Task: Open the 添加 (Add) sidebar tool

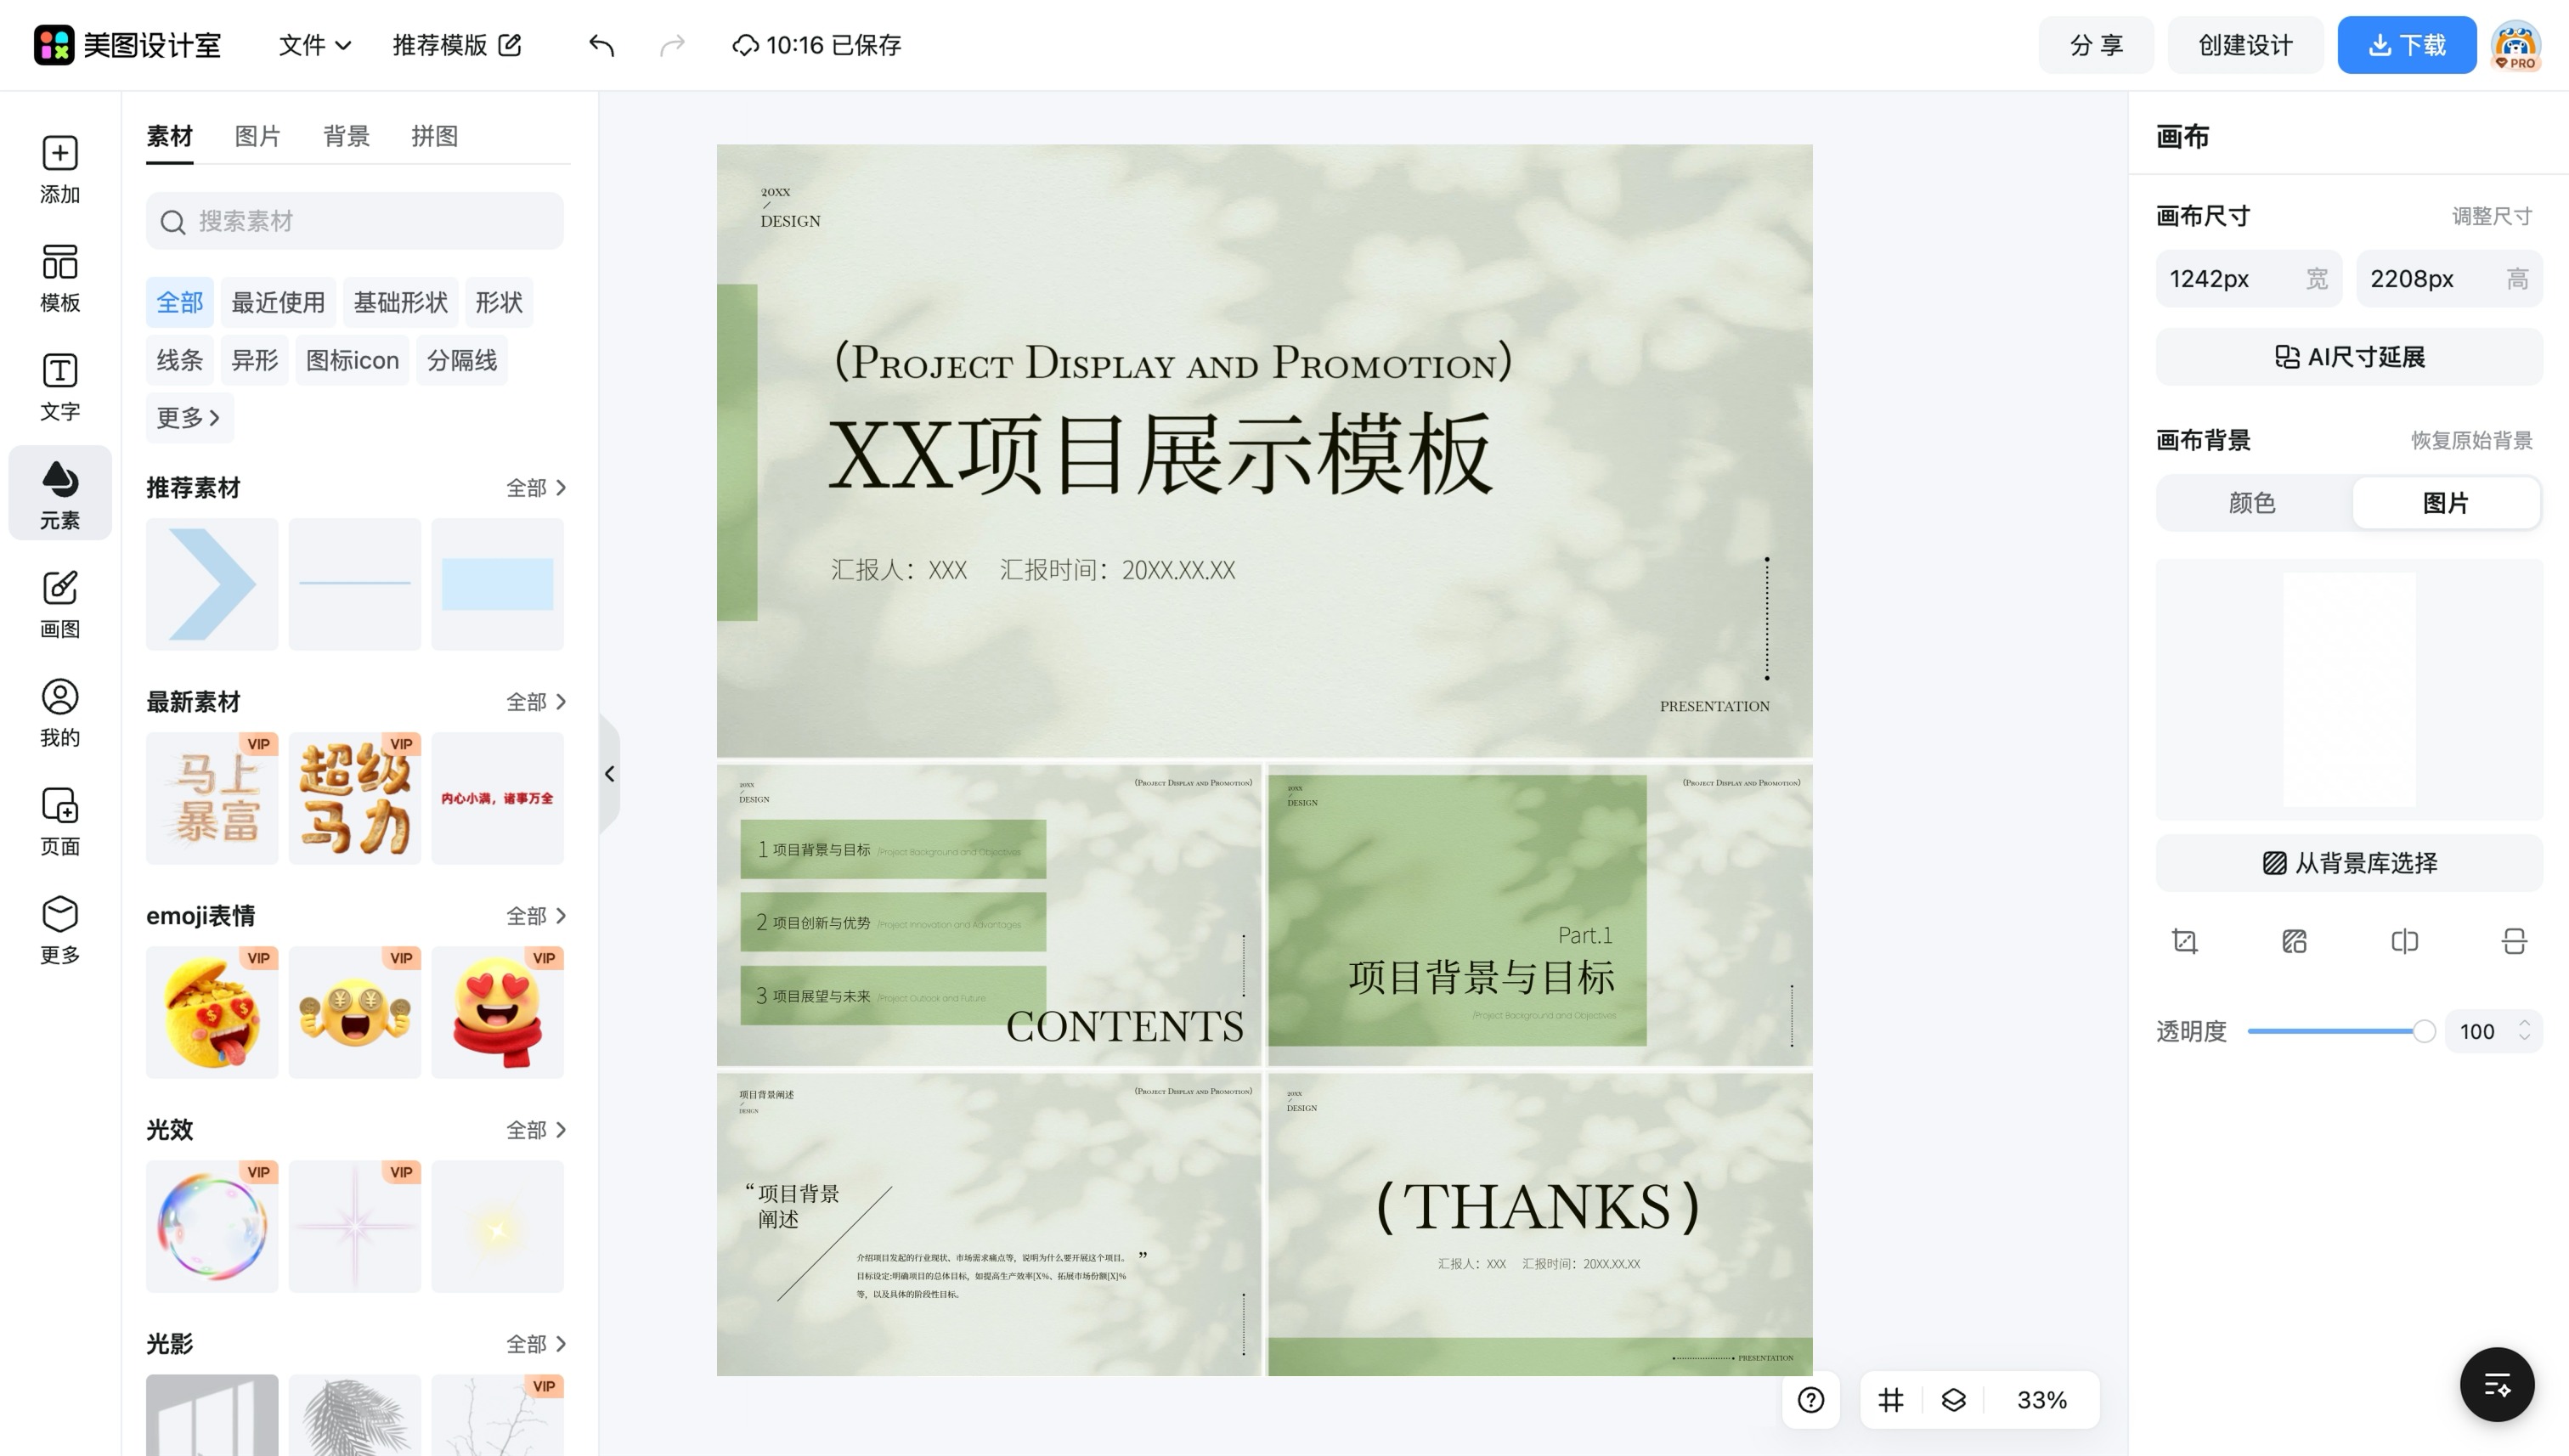Action: [60, 169]
